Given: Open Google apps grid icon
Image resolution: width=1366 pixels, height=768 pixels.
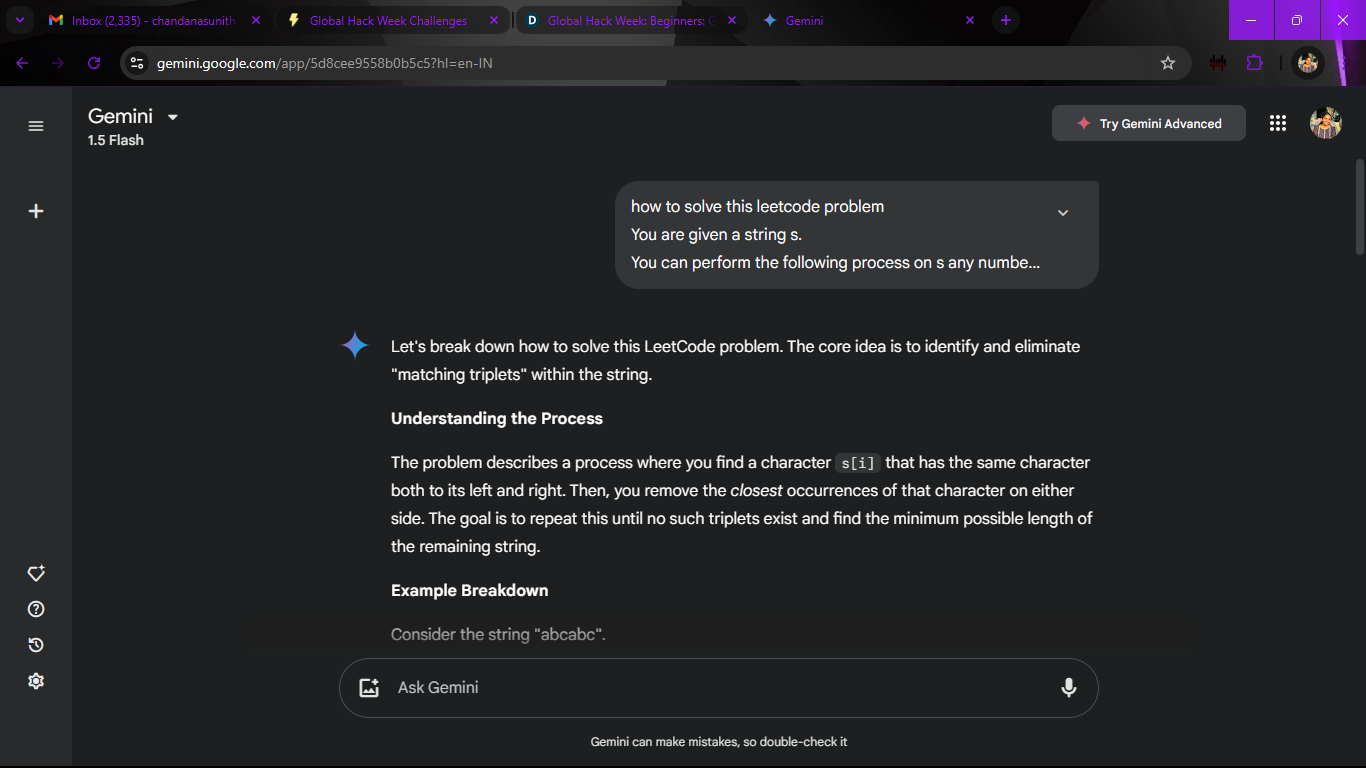Looking at the screenshot, I should [x=1277, y=123].
